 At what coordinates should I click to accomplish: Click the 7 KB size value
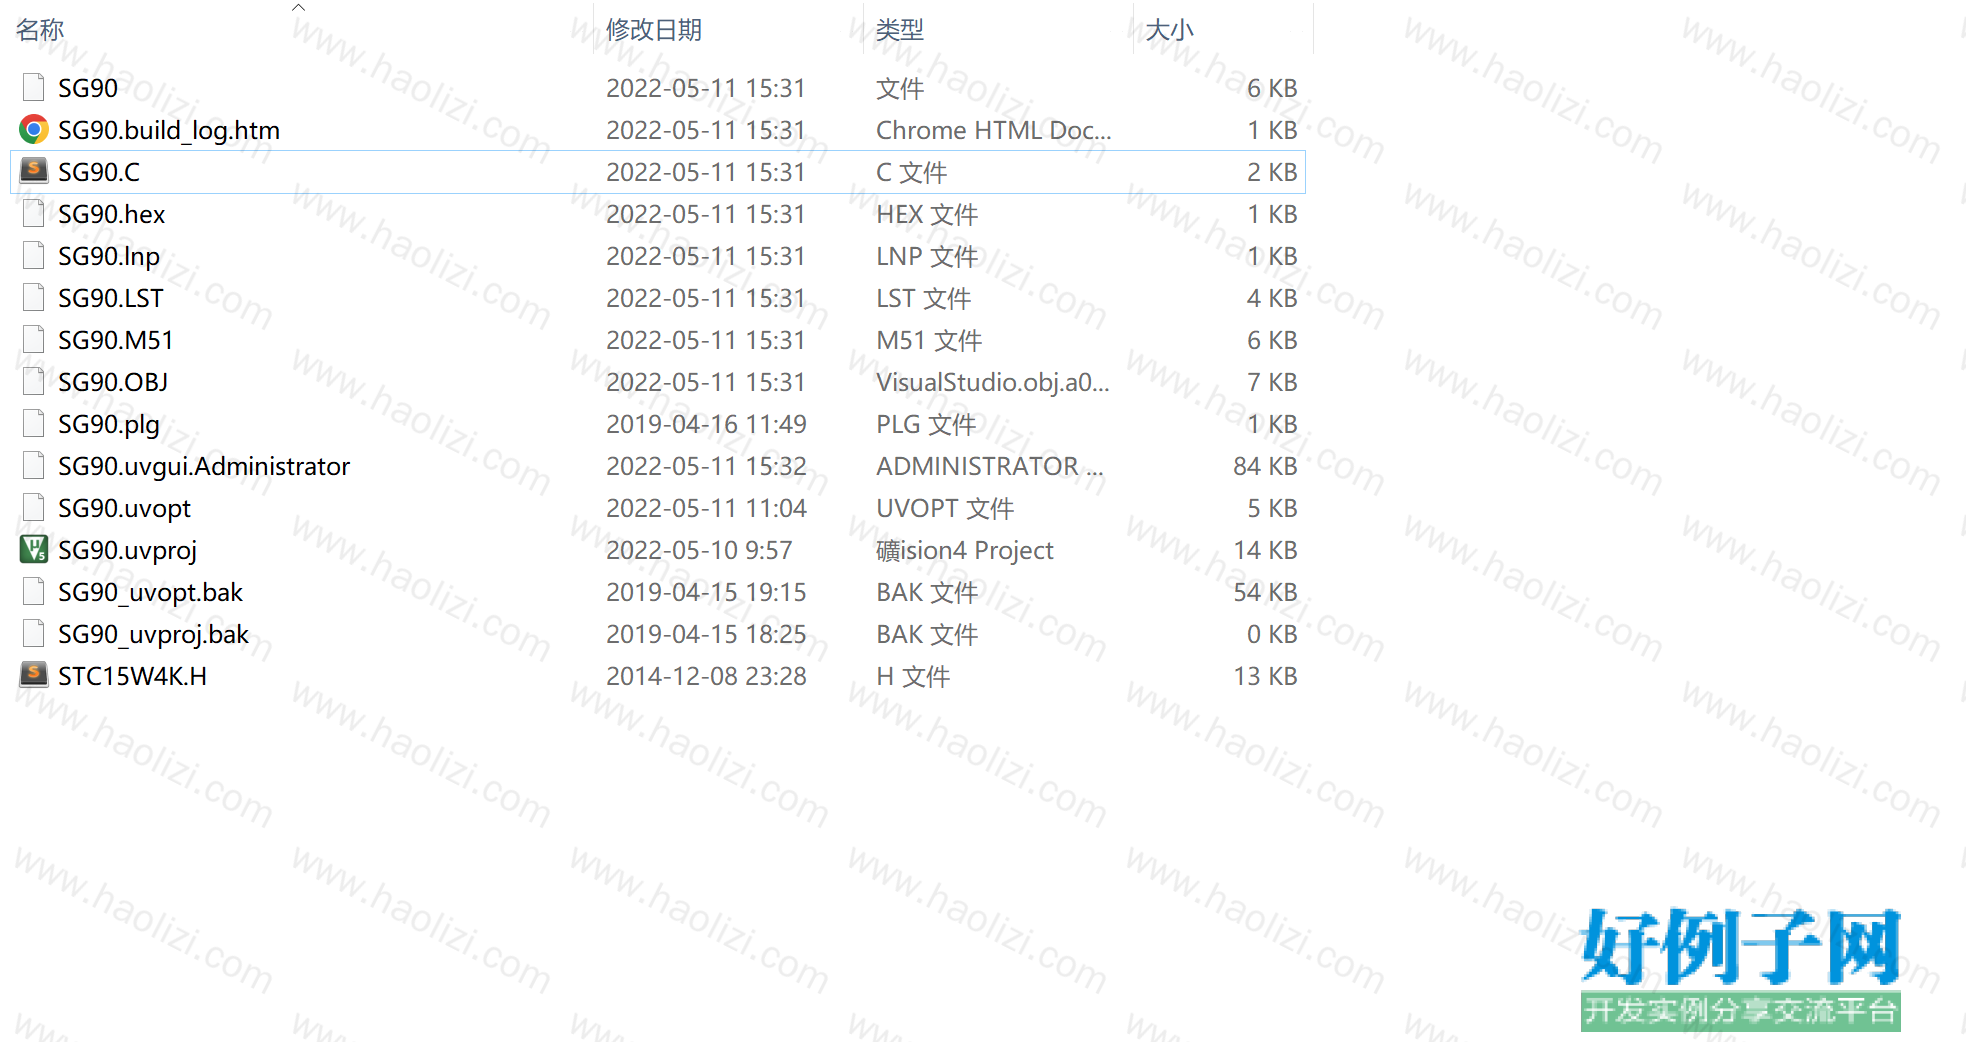point(1272,382)
